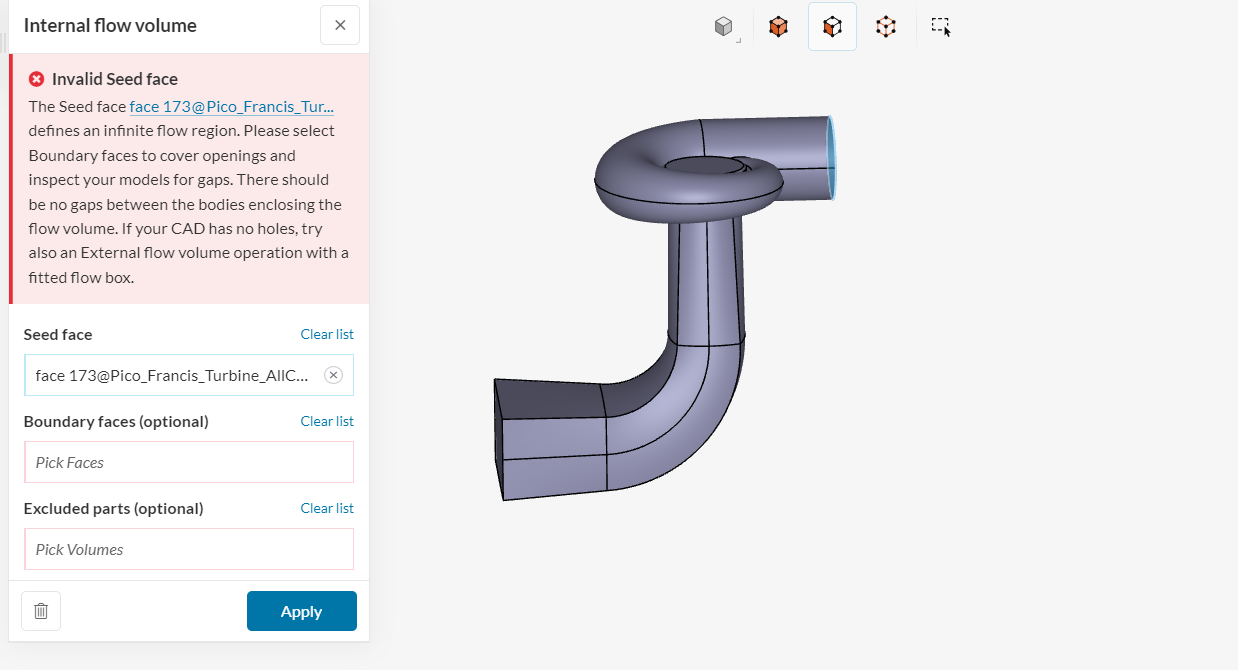Switch to volume selection mode icon
This screenshot has height=670, width=1238.
(x=778, y=27)
